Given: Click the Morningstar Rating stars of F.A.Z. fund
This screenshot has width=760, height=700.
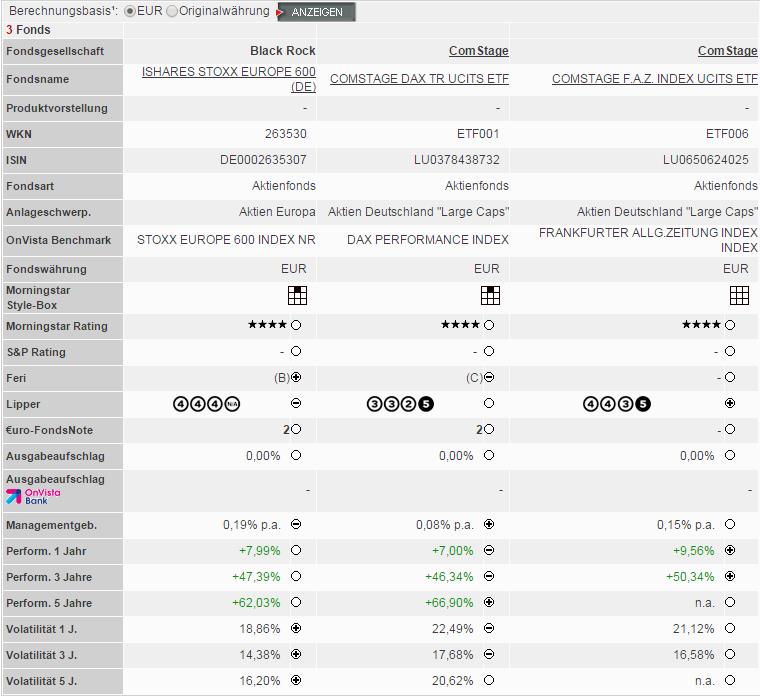Looking at the screenshot, I should point(701,324).
